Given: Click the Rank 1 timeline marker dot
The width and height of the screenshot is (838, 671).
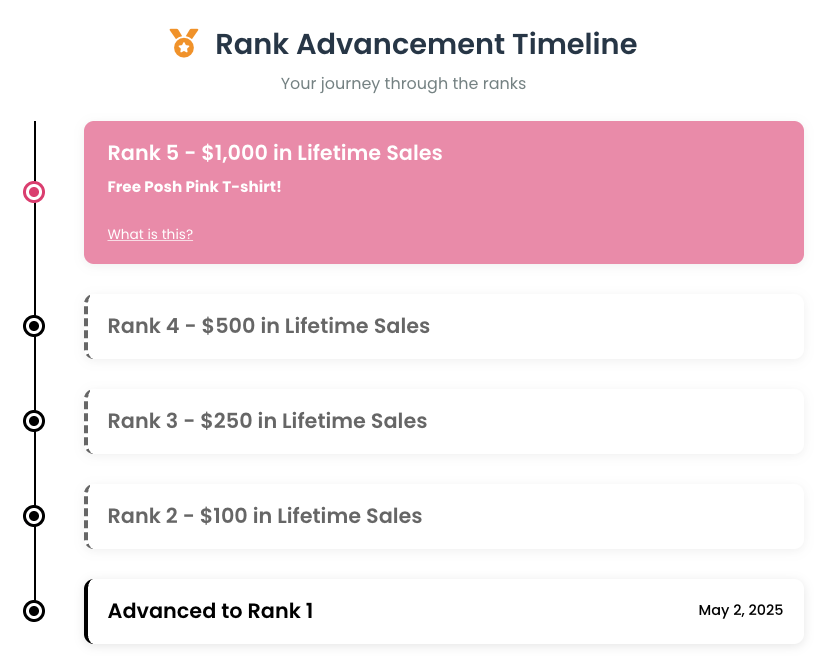Looking at the screenshot, I should click(34, 610).
